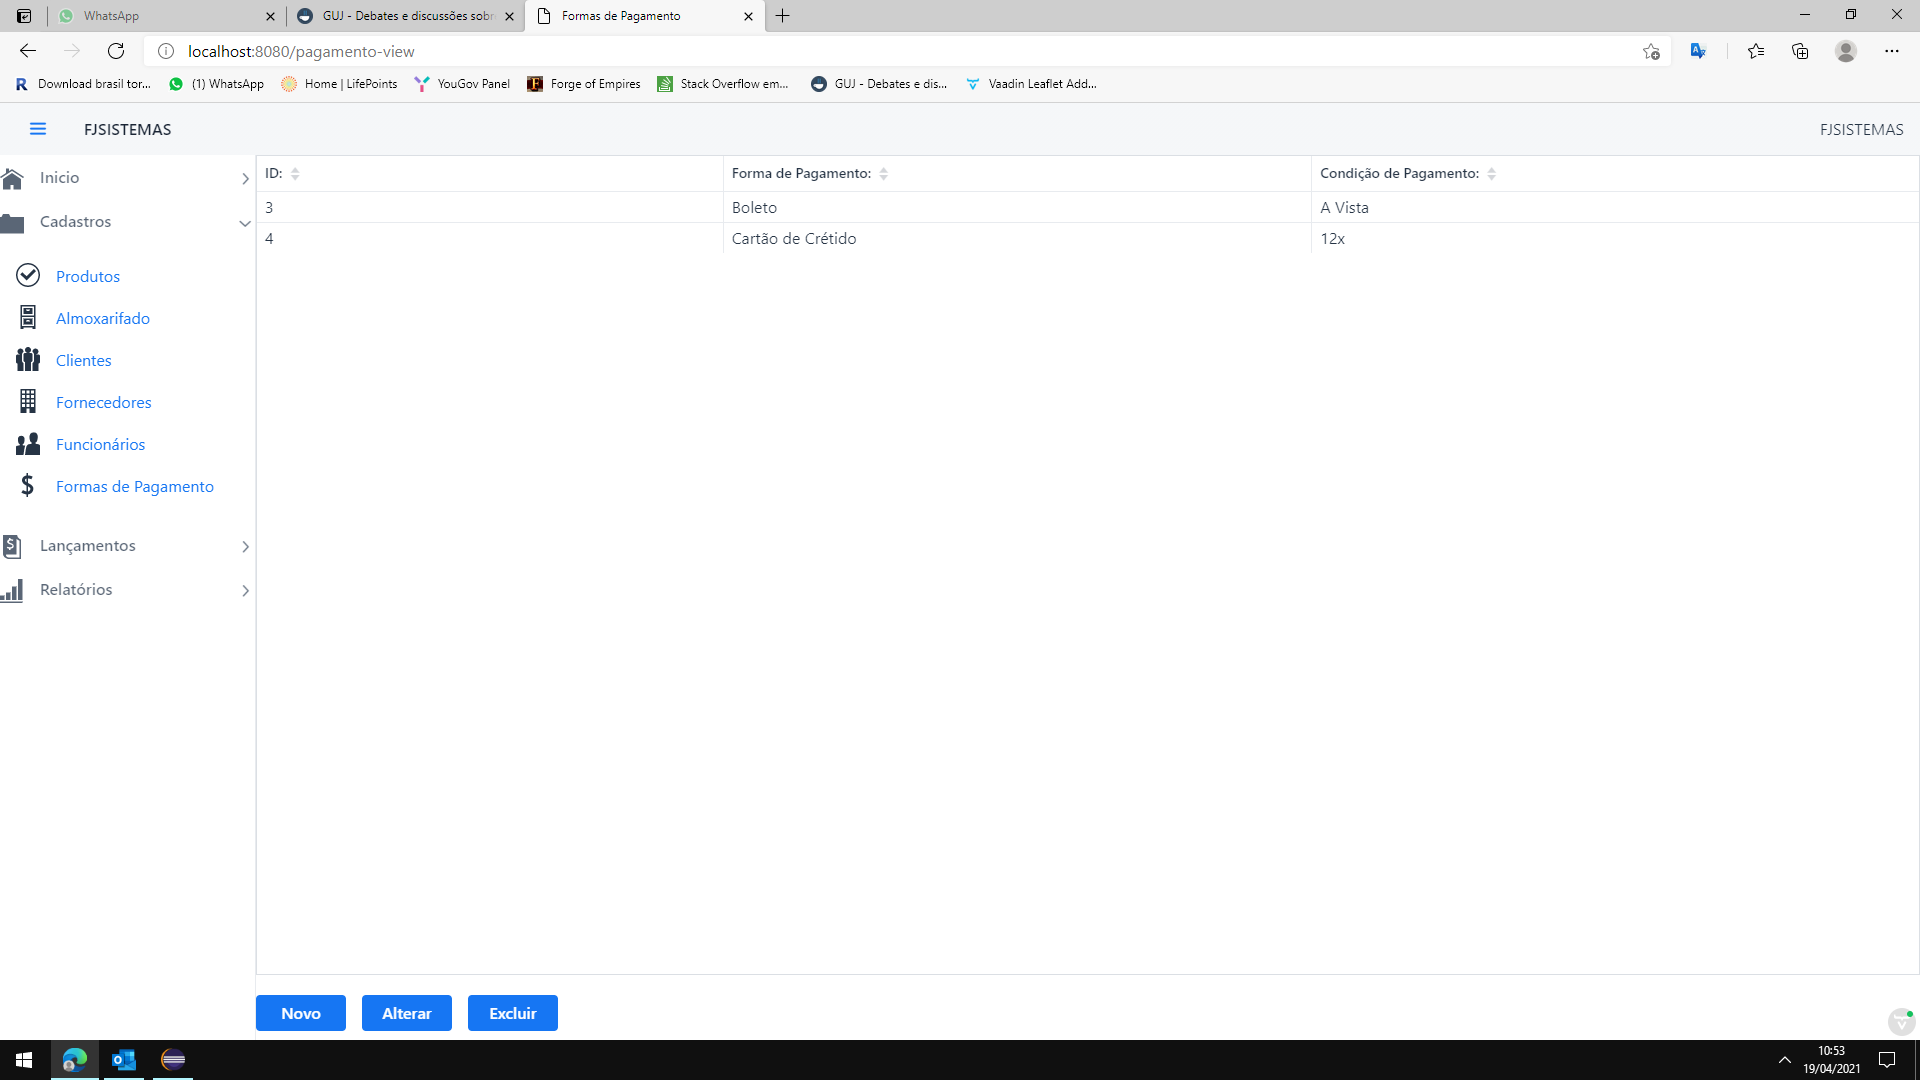Click the Relatórios bar chart icon
The height and width of the screenshot is (1080, 1920).
[12, 590]
